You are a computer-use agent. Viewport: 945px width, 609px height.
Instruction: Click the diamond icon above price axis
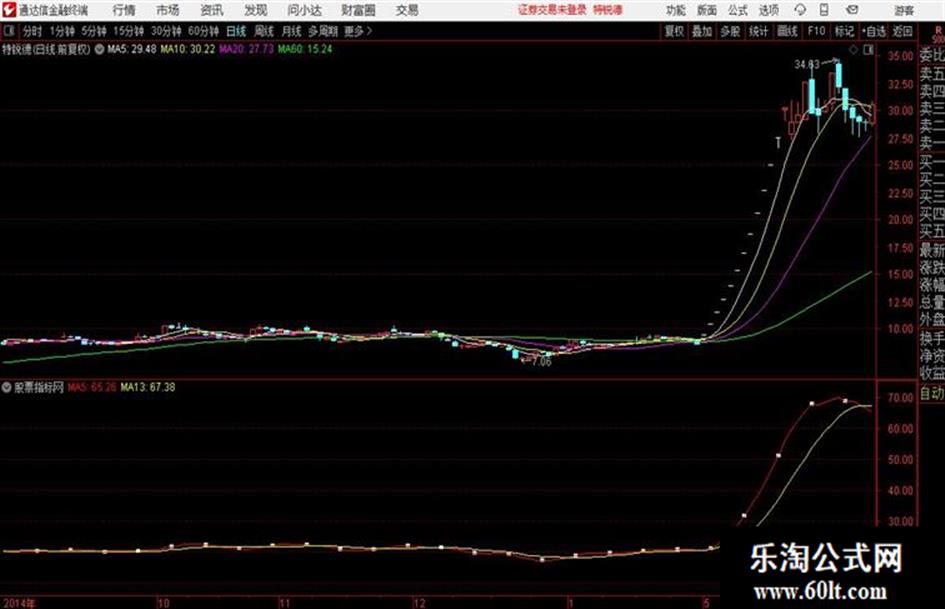pos(853,51)
